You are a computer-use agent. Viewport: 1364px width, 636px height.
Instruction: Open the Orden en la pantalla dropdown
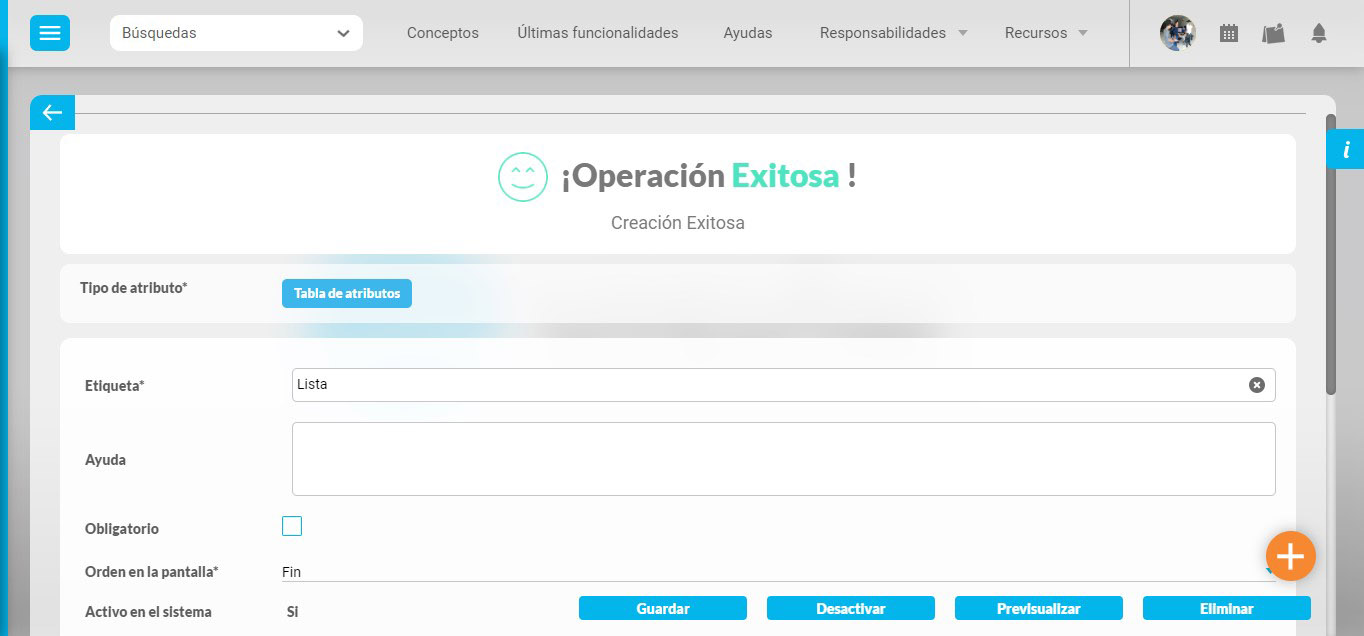(x=776, y=572)
